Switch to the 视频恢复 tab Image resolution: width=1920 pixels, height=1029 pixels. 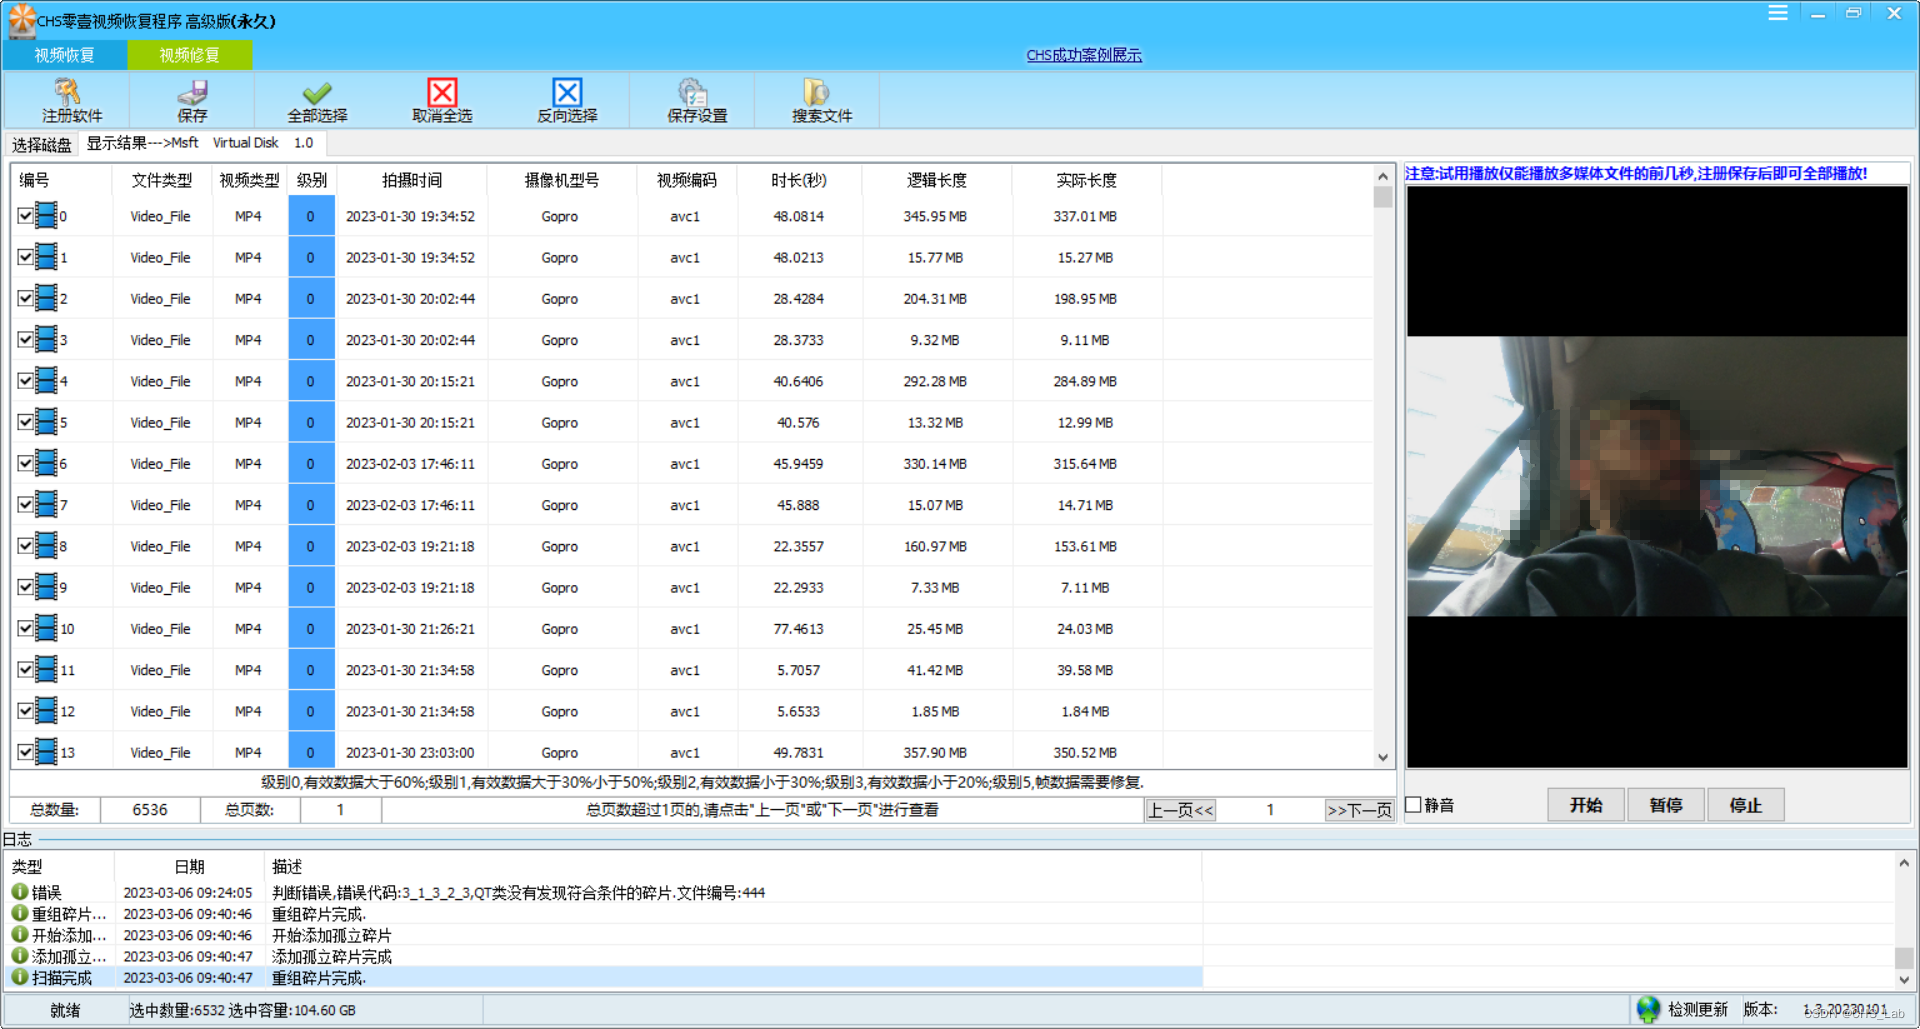click(x=65, y=55)
